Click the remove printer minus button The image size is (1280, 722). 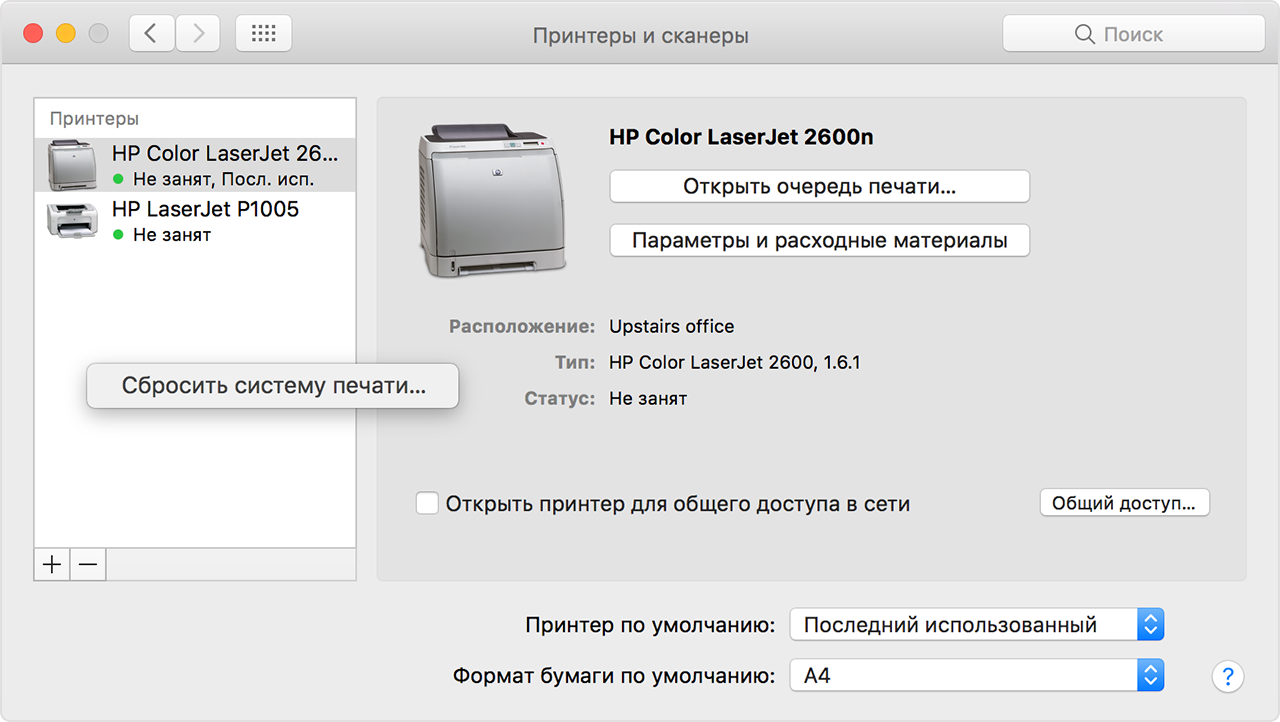tap(88, 565)
